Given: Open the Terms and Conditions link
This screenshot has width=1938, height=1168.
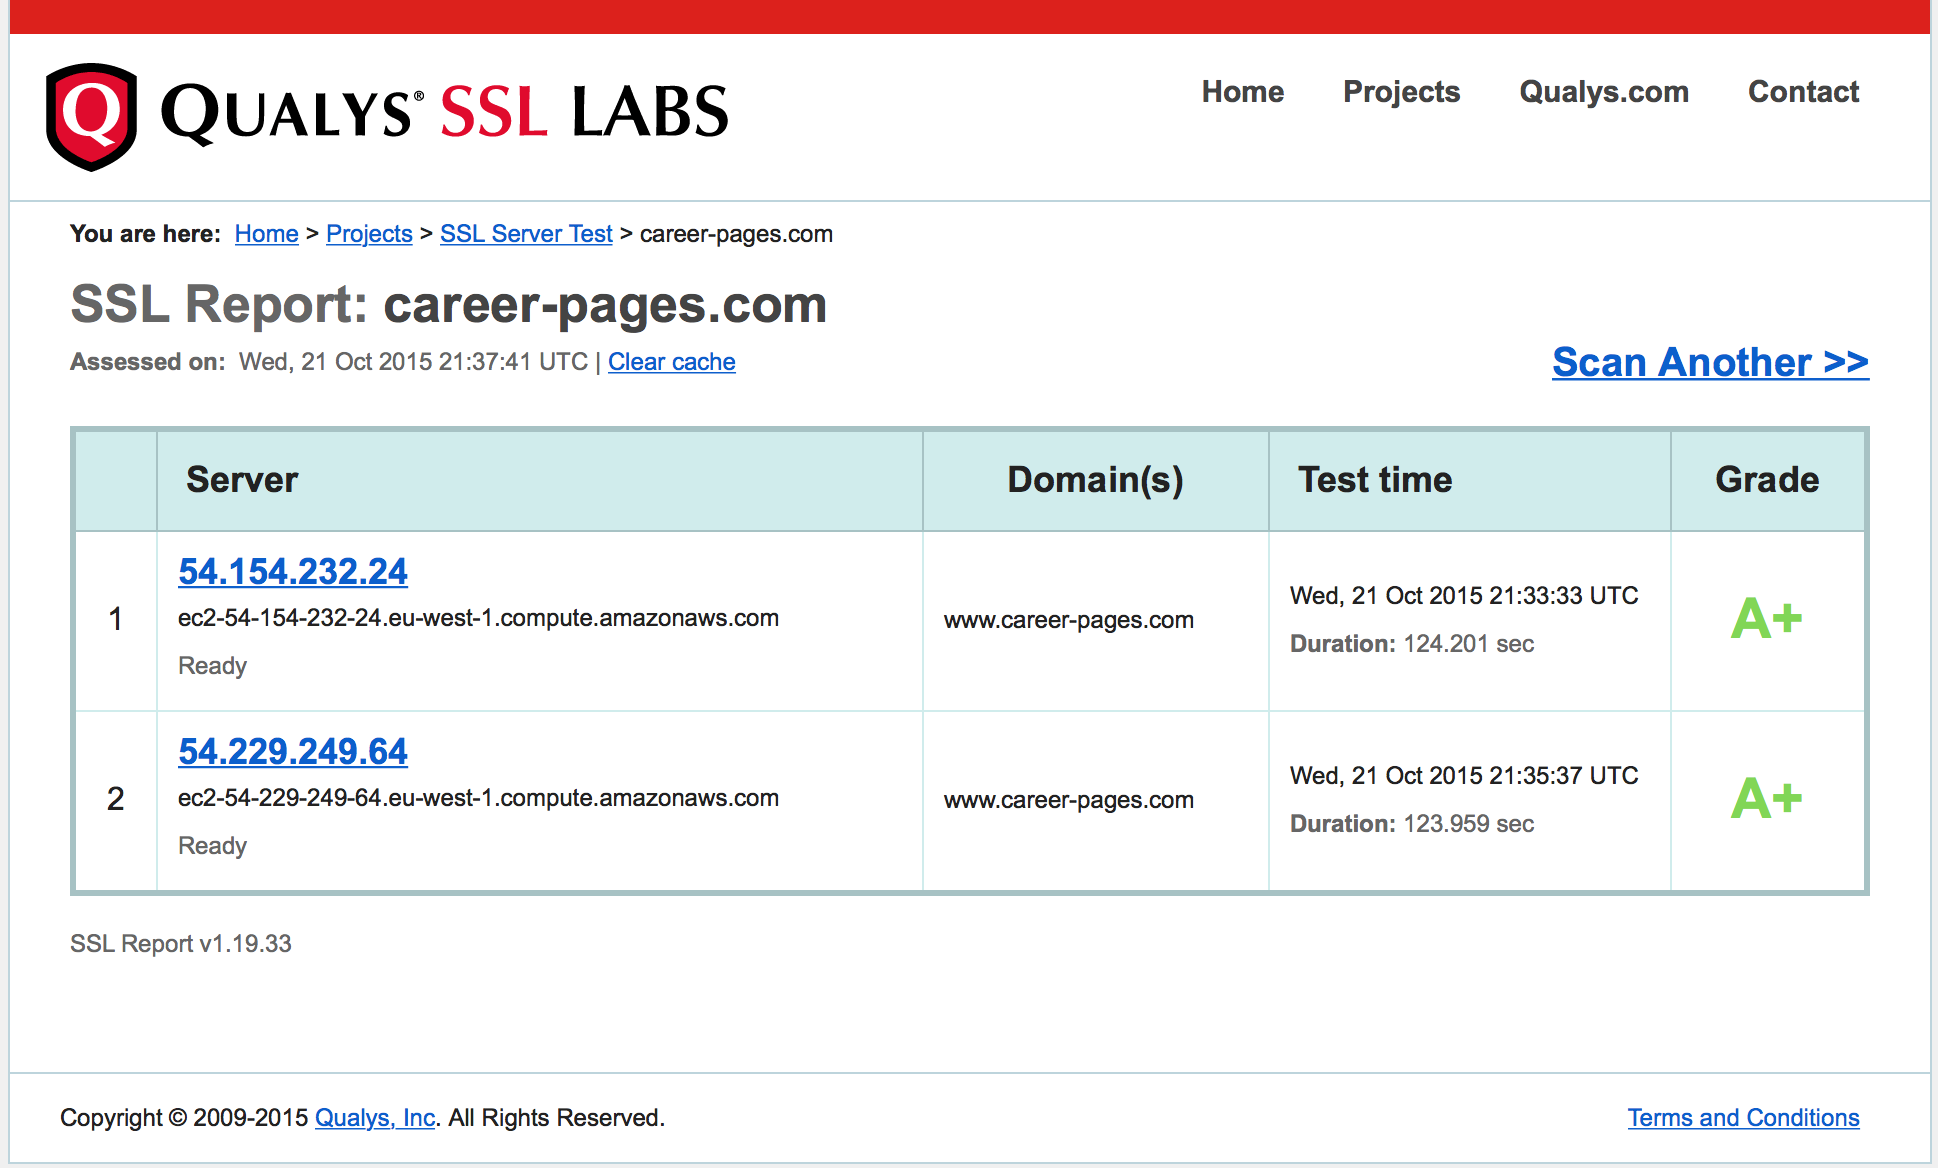Looking at the screenshot, I should click(1743, 1118).
